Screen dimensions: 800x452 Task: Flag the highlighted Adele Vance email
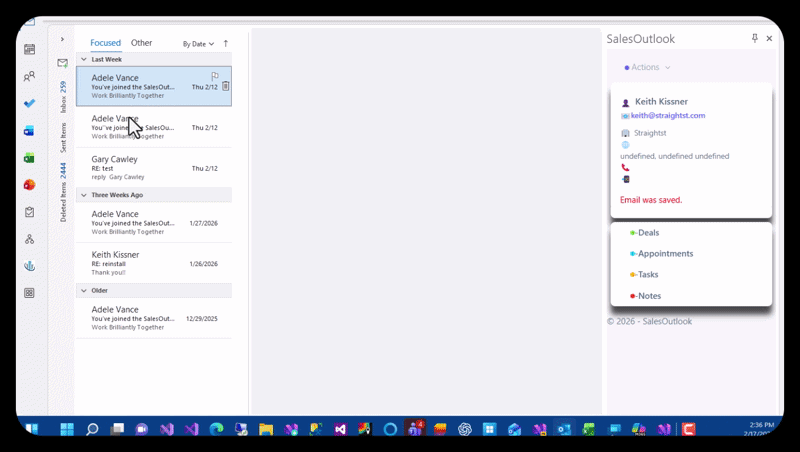215,76
